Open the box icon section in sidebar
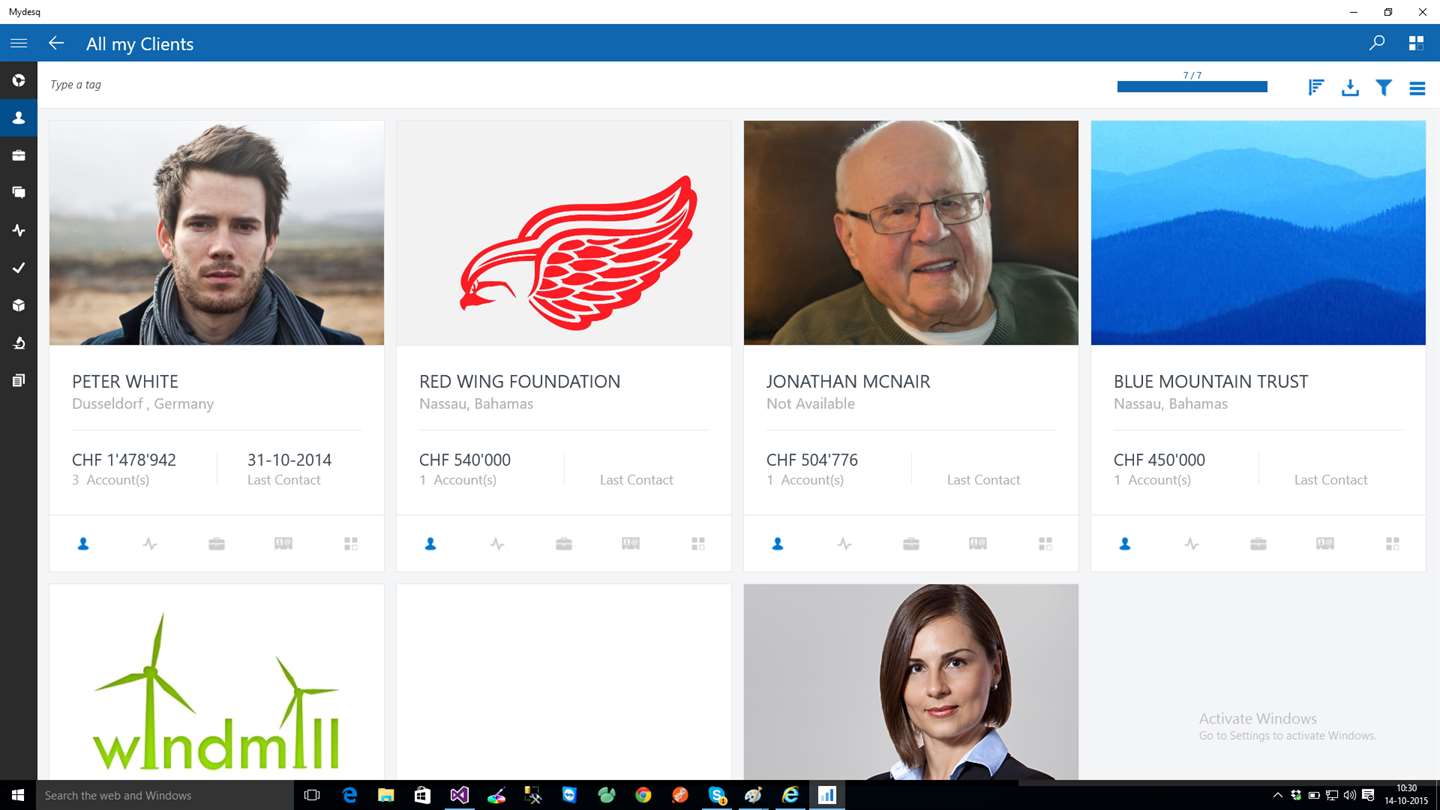Screen dimensions: 1440x810 point(18,305)
